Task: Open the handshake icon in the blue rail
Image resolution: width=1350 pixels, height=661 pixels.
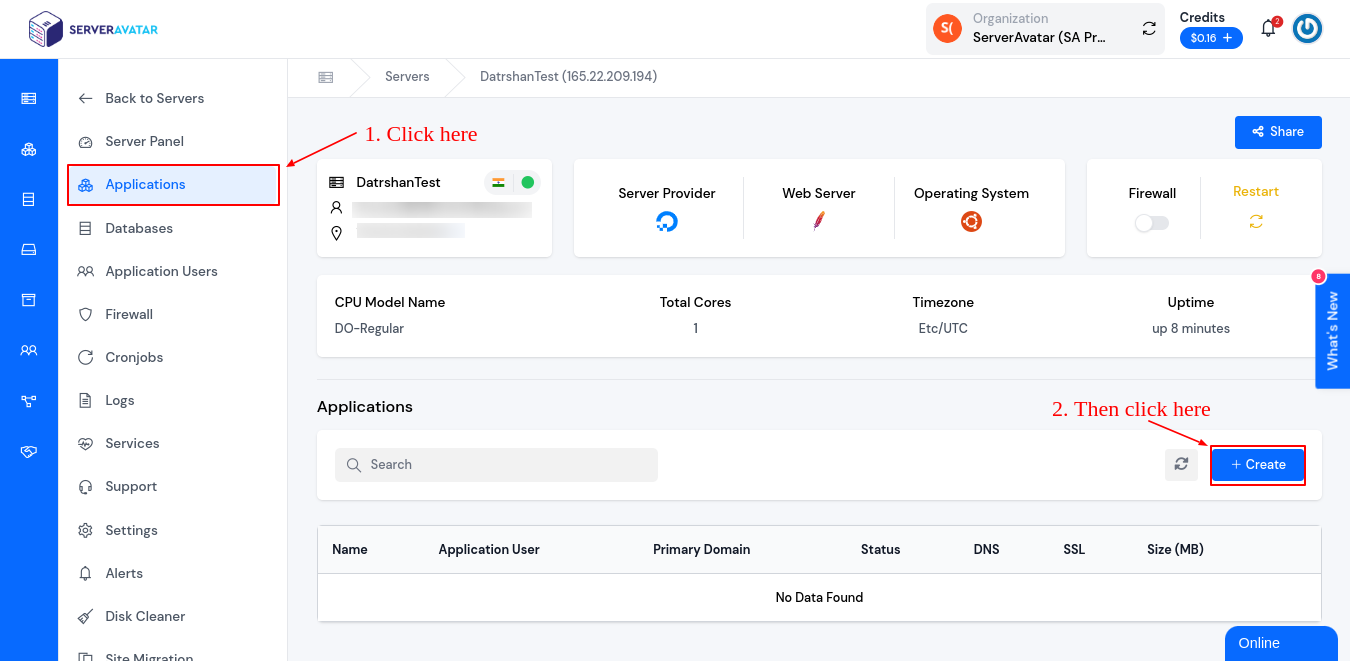Action: (x=29, y=452)
